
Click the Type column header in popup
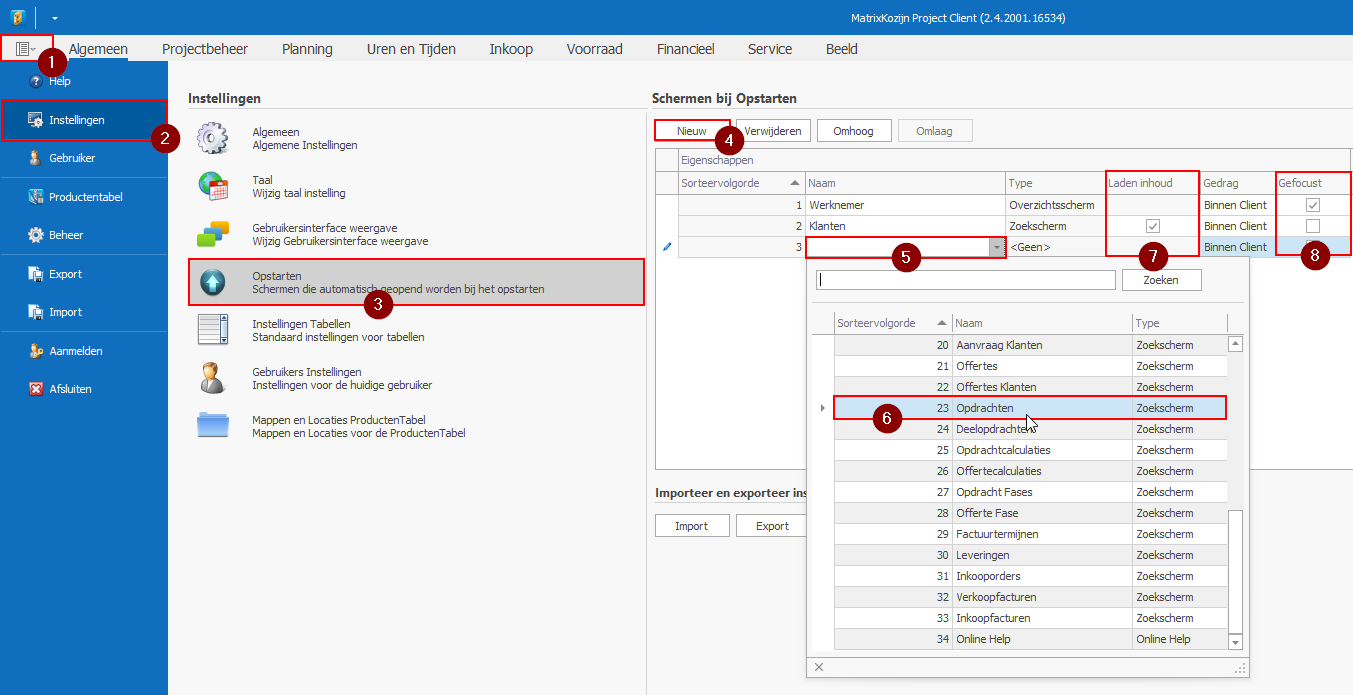coord(1179,323)
